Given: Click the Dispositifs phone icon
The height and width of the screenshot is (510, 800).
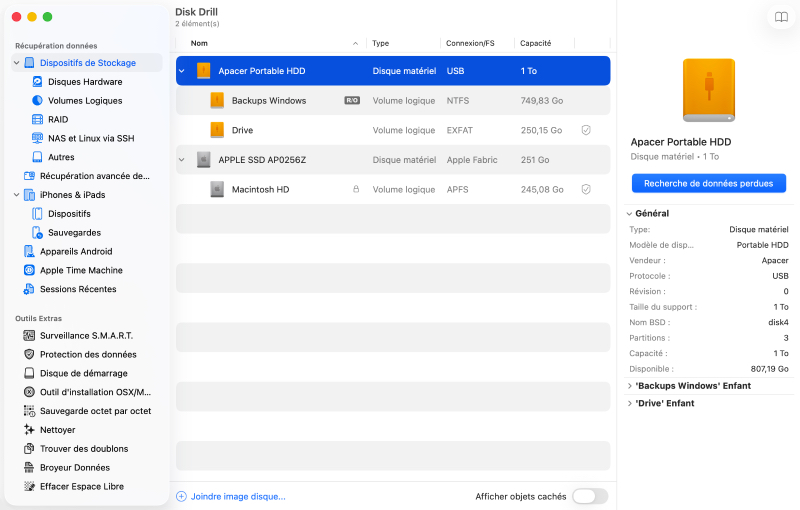Looking at the screenshot, I should click(37, 214).
